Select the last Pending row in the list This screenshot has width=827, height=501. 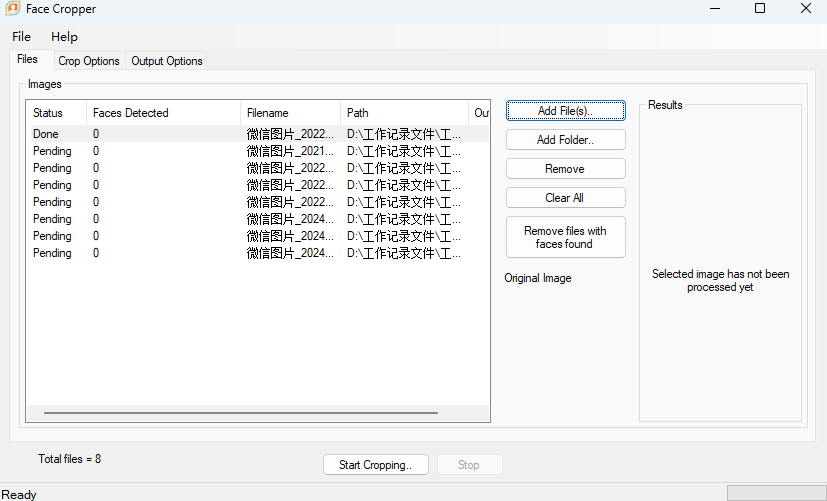[258, 253]
